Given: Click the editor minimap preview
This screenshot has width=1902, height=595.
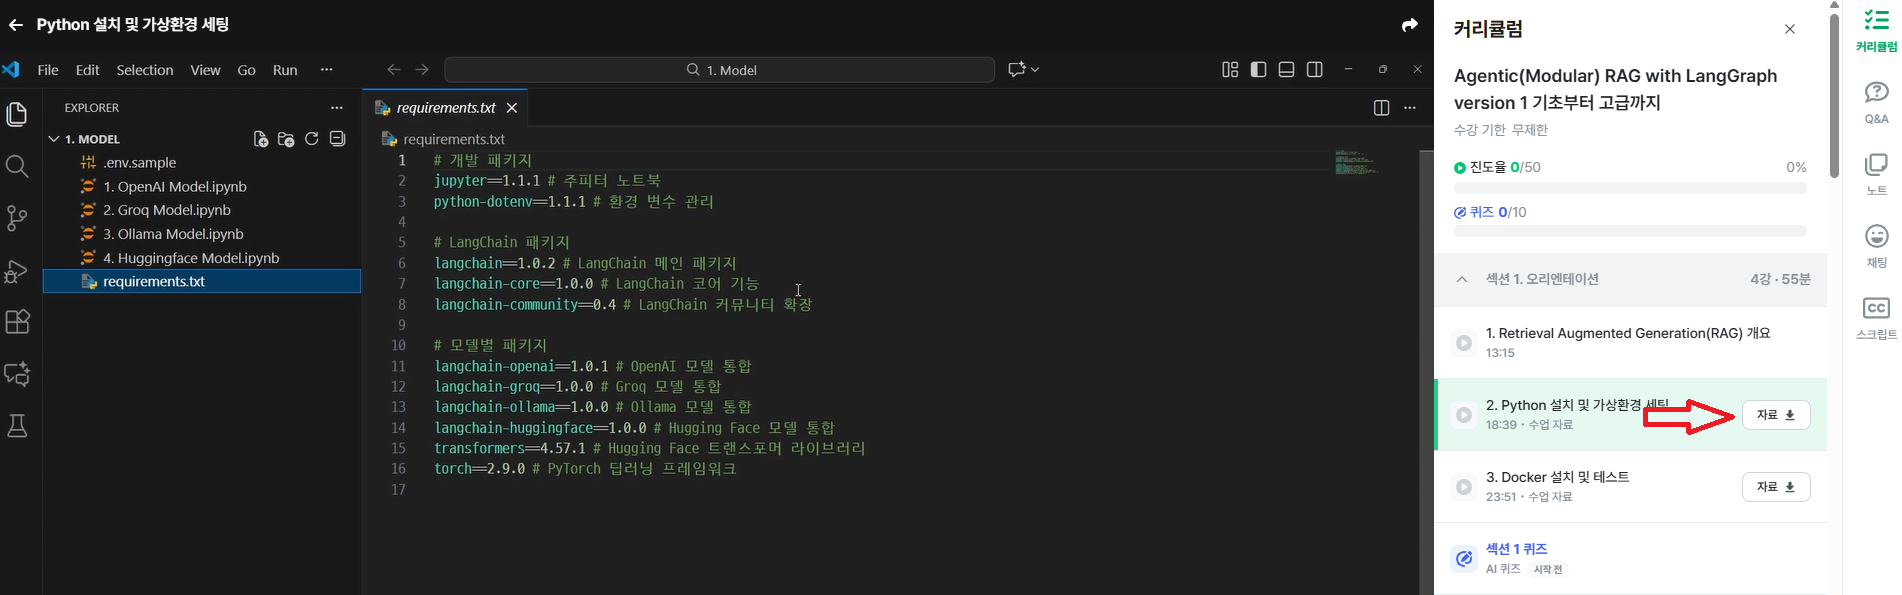Looking at the screenshot, I should [1357, 163].
